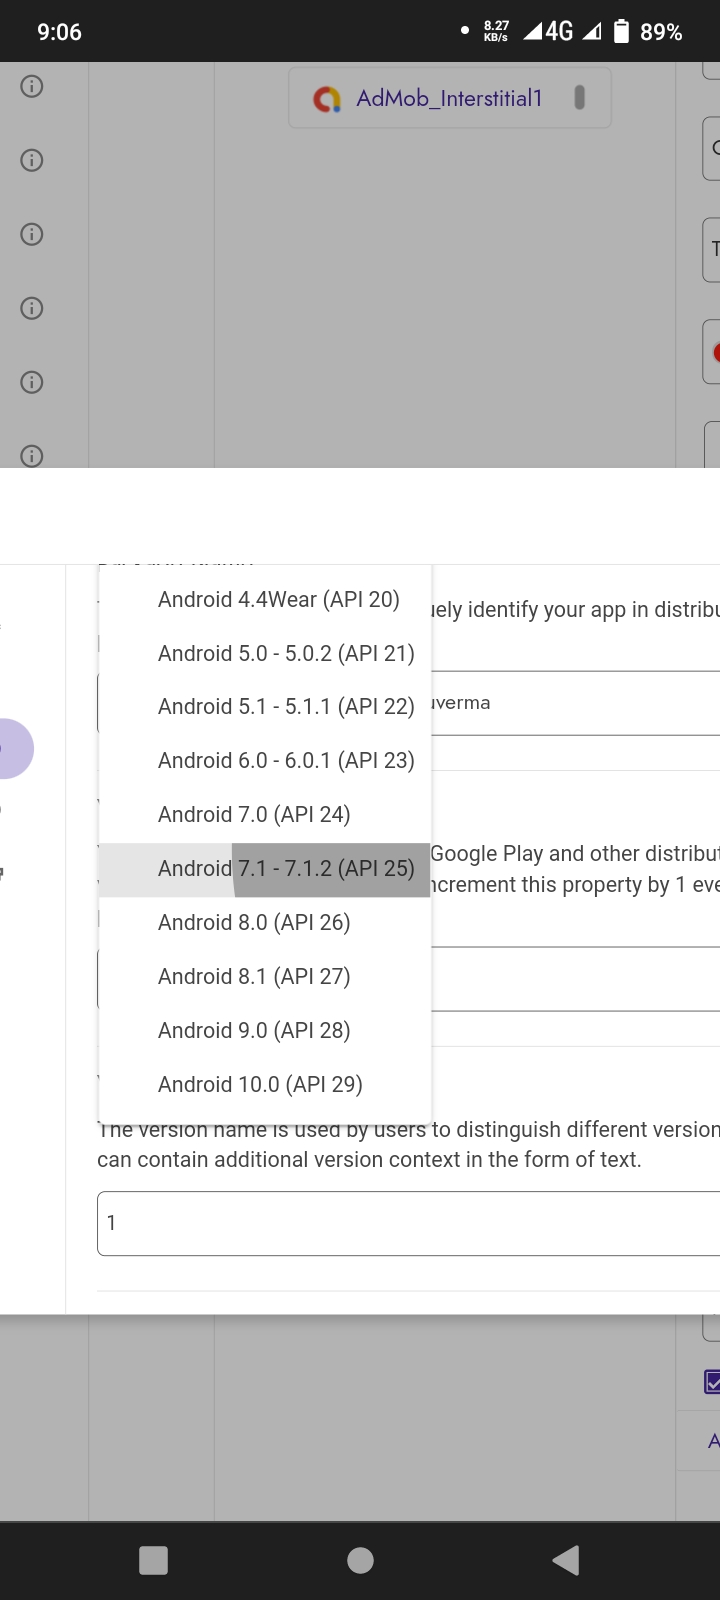
Task: Pick Android 5.1 - 5.1.1 (API 22)
Action: (x=286, y=707)
